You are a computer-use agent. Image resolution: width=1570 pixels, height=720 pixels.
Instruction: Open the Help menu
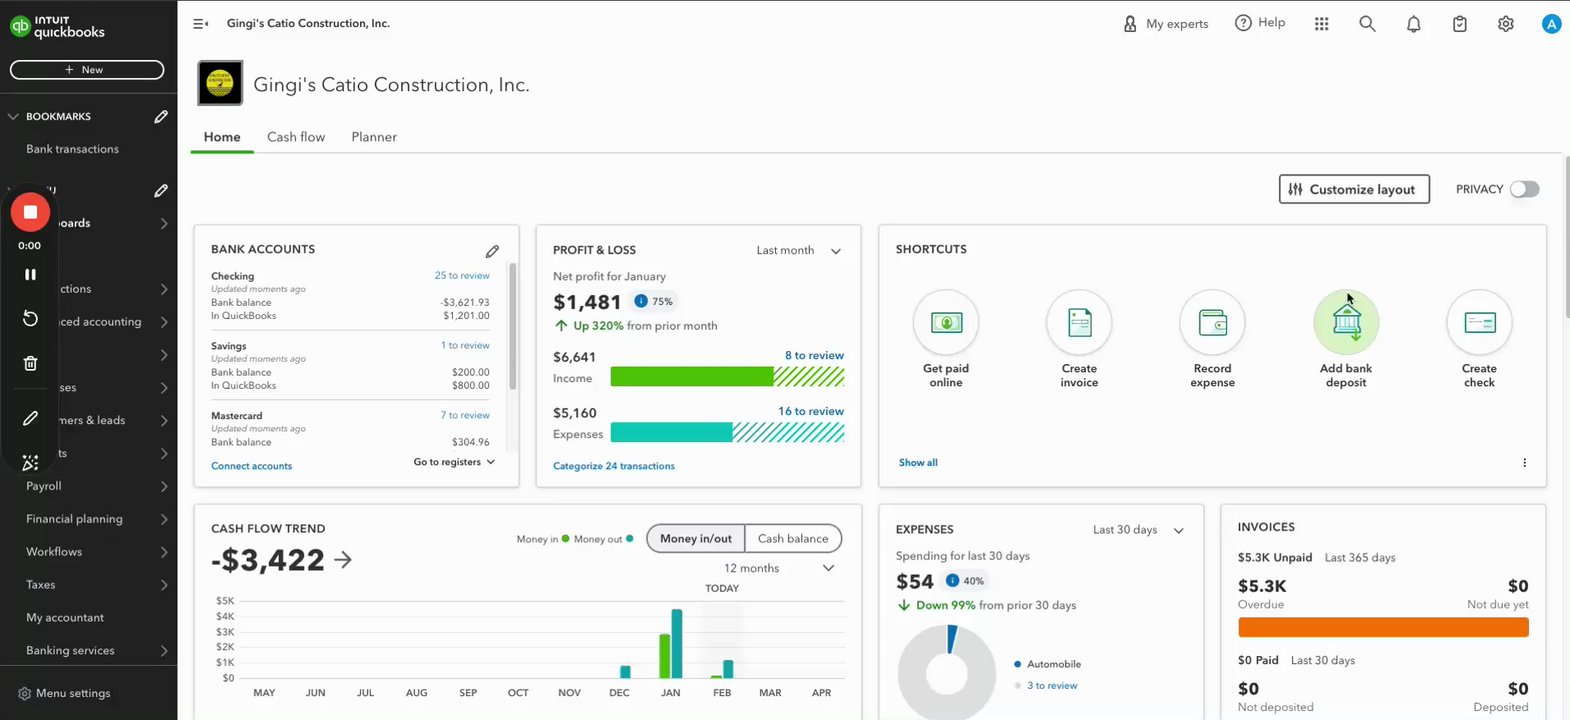pos(1260,23)
